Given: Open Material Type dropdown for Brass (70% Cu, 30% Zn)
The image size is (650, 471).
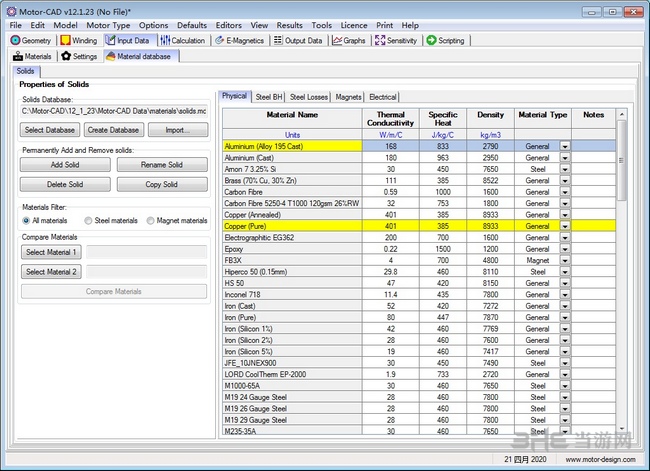Looking at the screenshot, I should click(x=565, y=181).
